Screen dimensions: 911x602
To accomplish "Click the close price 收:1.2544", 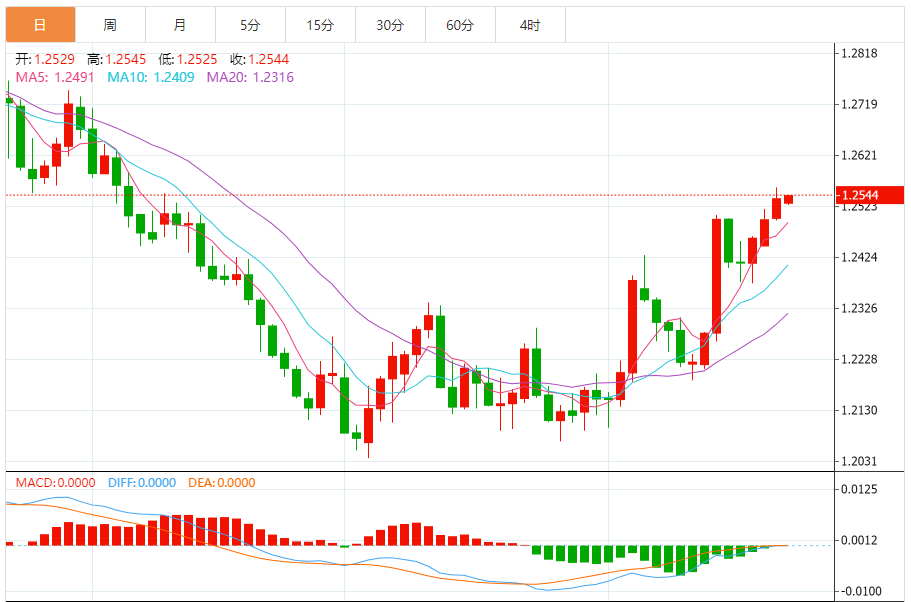I will 259,59.
